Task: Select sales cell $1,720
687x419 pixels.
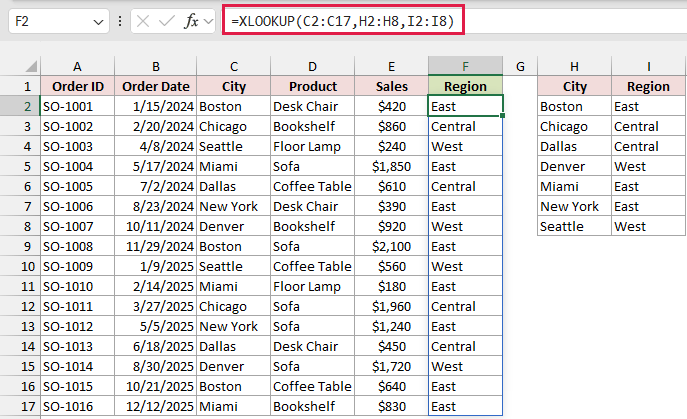Action: [391, 366]
